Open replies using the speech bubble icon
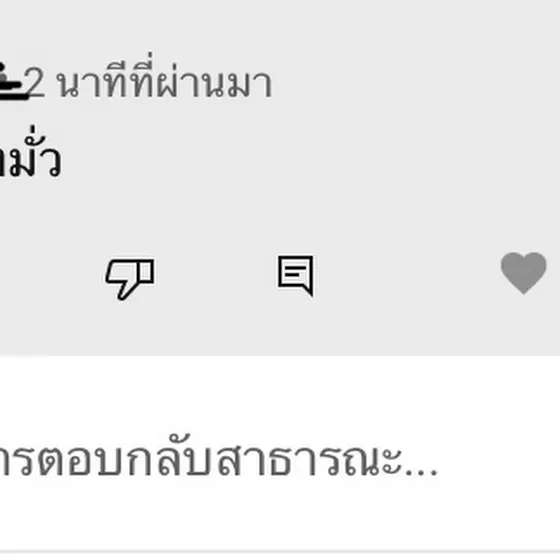 click(296, 275)
